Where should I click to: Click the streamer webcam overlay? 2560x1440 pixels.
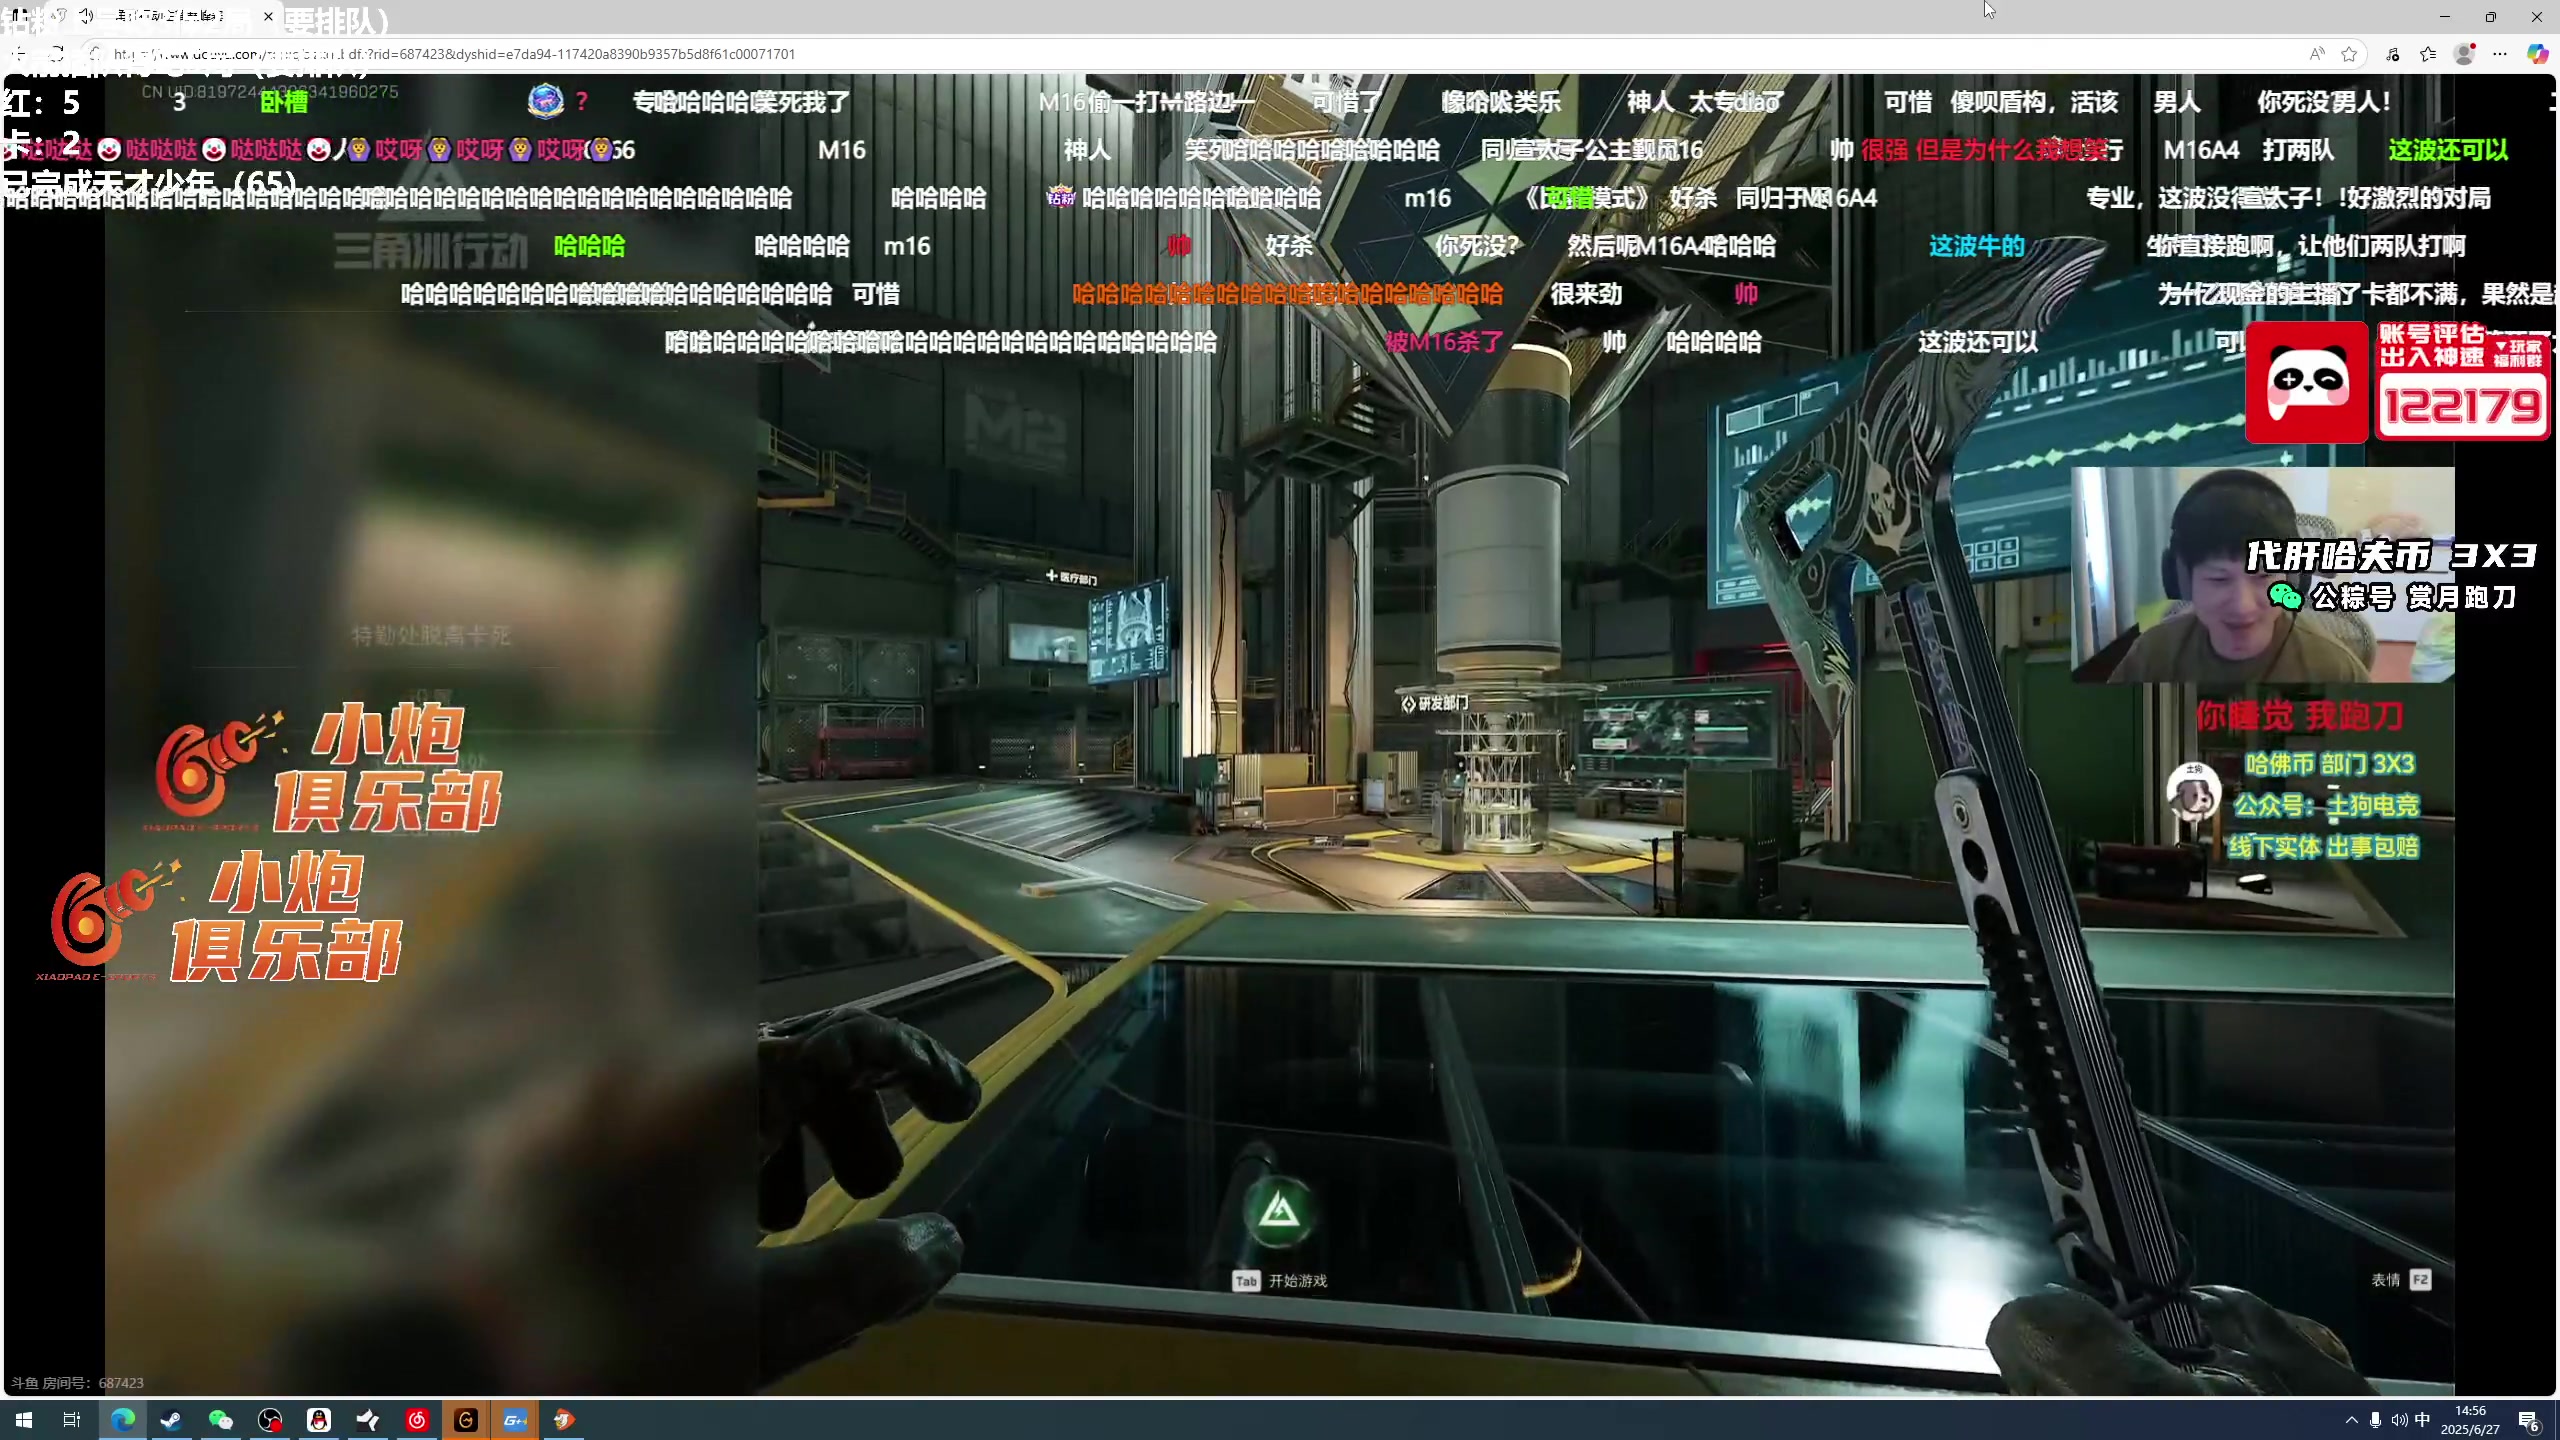[2262, 575]
